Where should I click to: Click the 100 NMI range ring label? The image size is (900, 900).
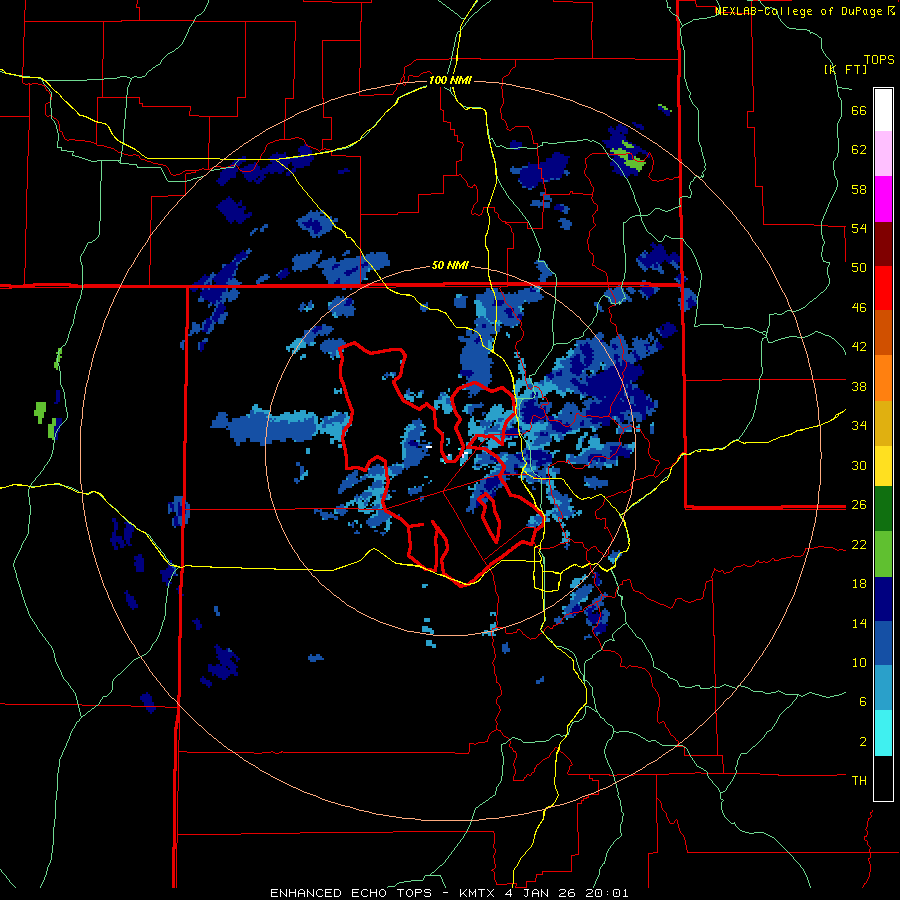[x=450, y=80]
